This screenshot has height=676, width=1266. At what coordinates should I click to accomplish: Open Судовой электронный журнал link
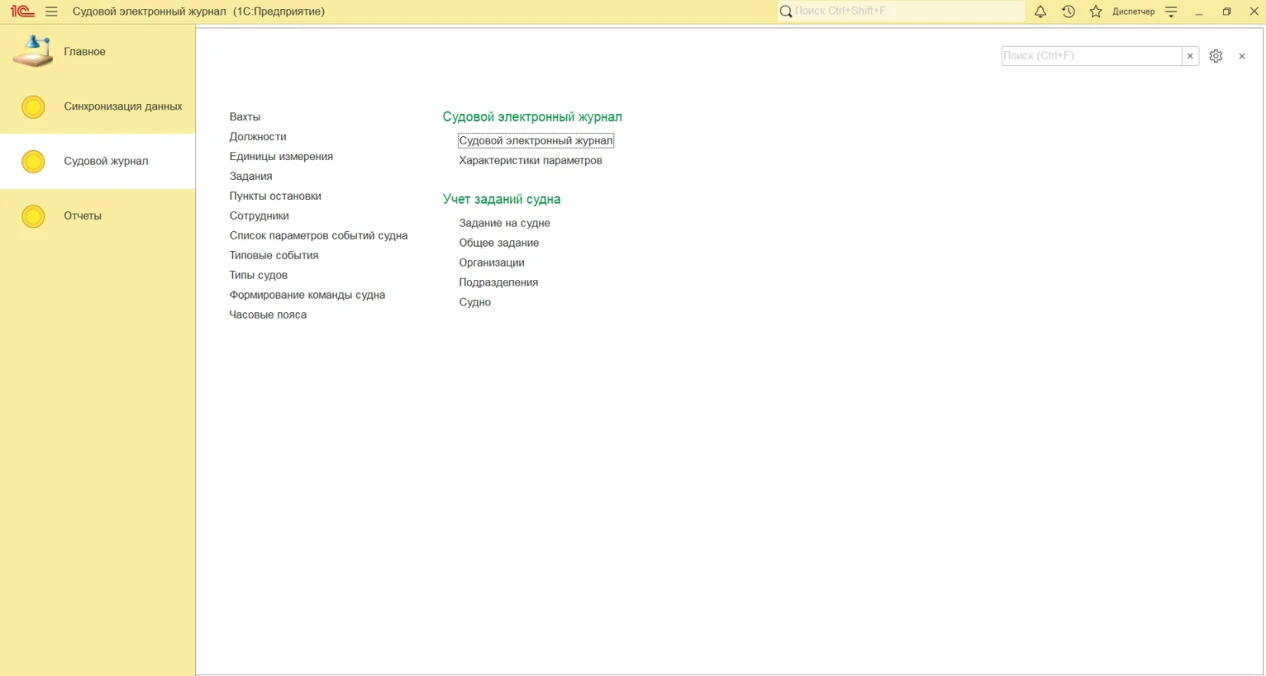[x=535, y=141]
